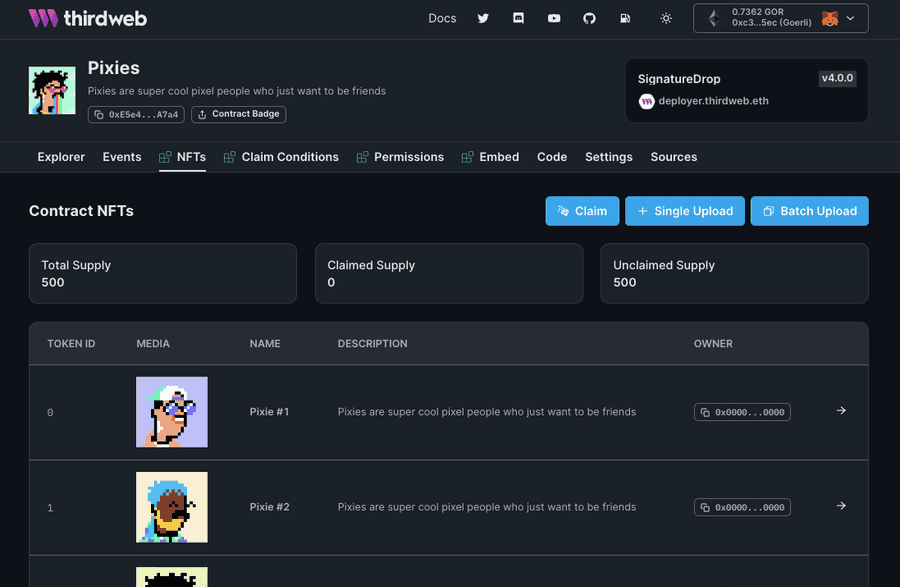Click token ID 1 cell
Image resolution: width=900 pixels, height=587 pixels.
50,508
